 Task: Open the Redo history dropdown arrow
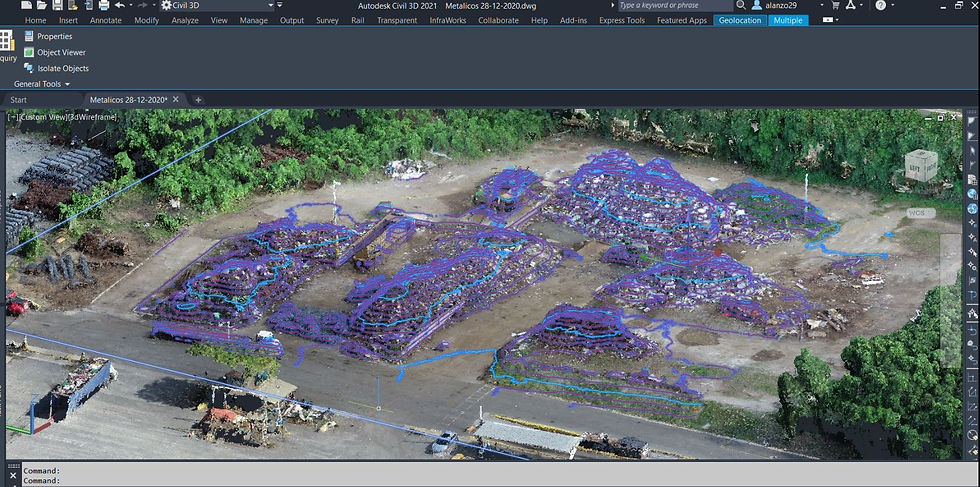pos(152,5)
